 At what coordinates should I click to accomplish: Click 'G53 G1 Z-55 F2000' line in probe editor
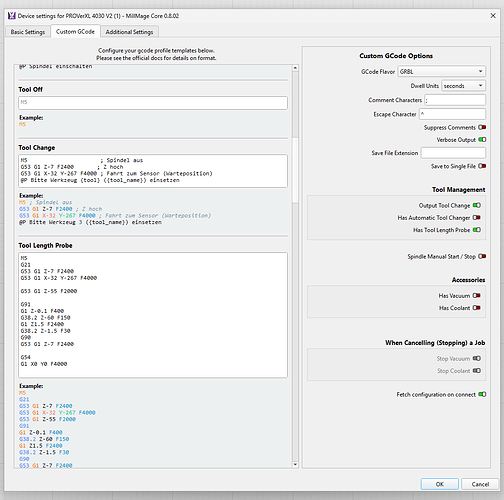pyautogui.click(x=49, y=291)
